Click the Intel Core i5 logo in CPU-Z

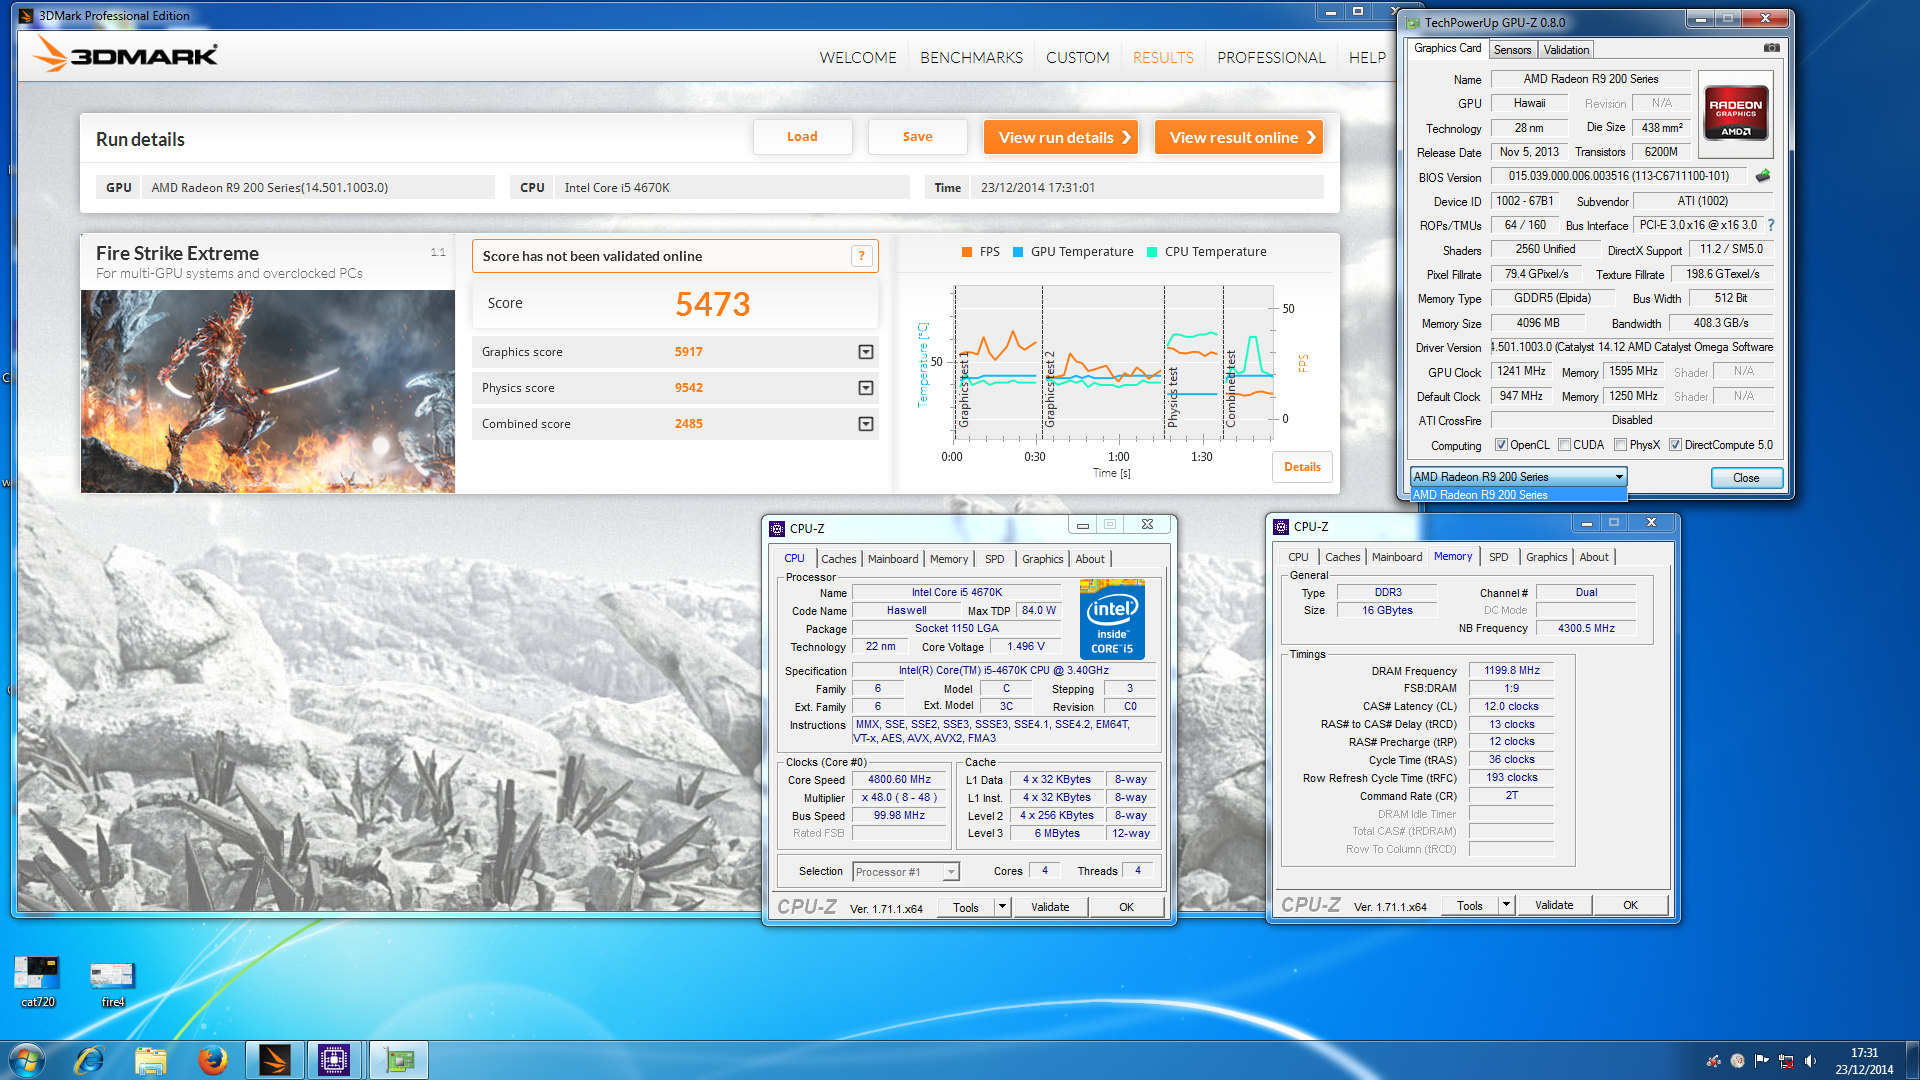(1112, 618)
